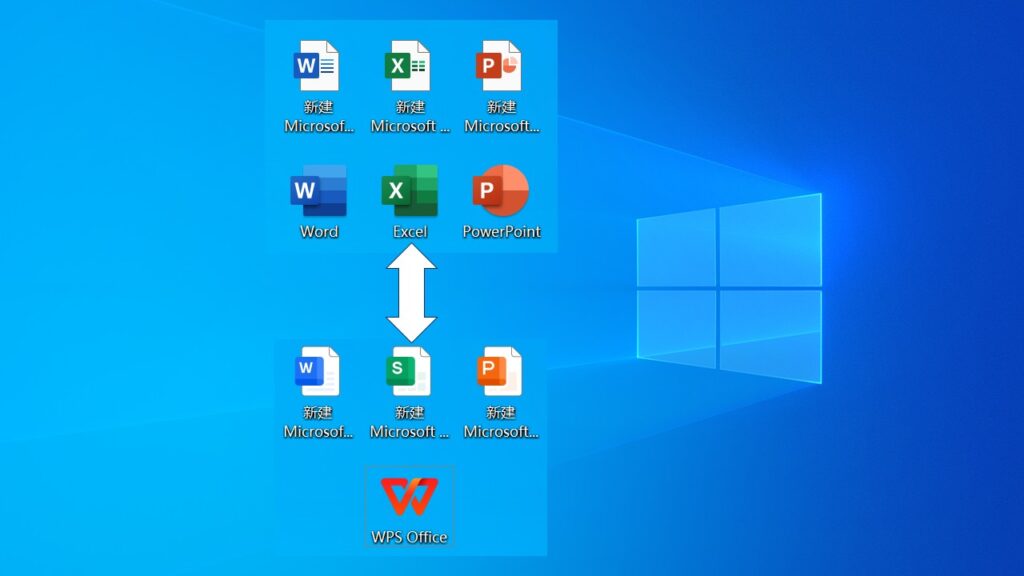Open the PowerPoint application shortcut icon
The width and height of the screenshot is (1024, 576).
click(501, 191)
